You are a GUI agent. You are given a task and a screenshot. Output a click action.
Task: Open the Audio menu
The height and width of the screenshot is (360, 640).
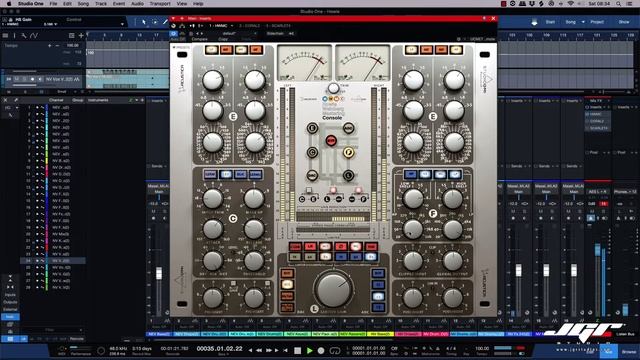click(x=137, y=4)
